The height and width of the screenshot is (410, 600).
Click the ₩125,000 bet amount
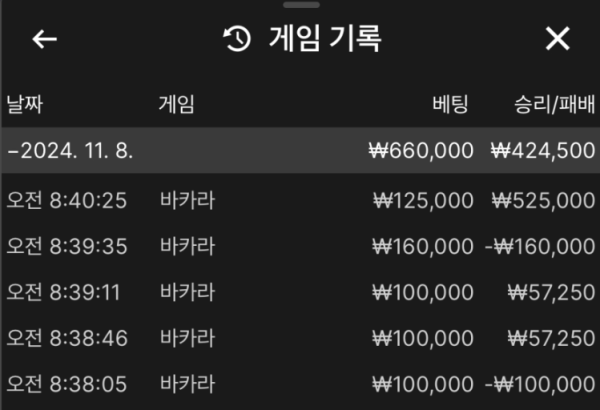423,200
